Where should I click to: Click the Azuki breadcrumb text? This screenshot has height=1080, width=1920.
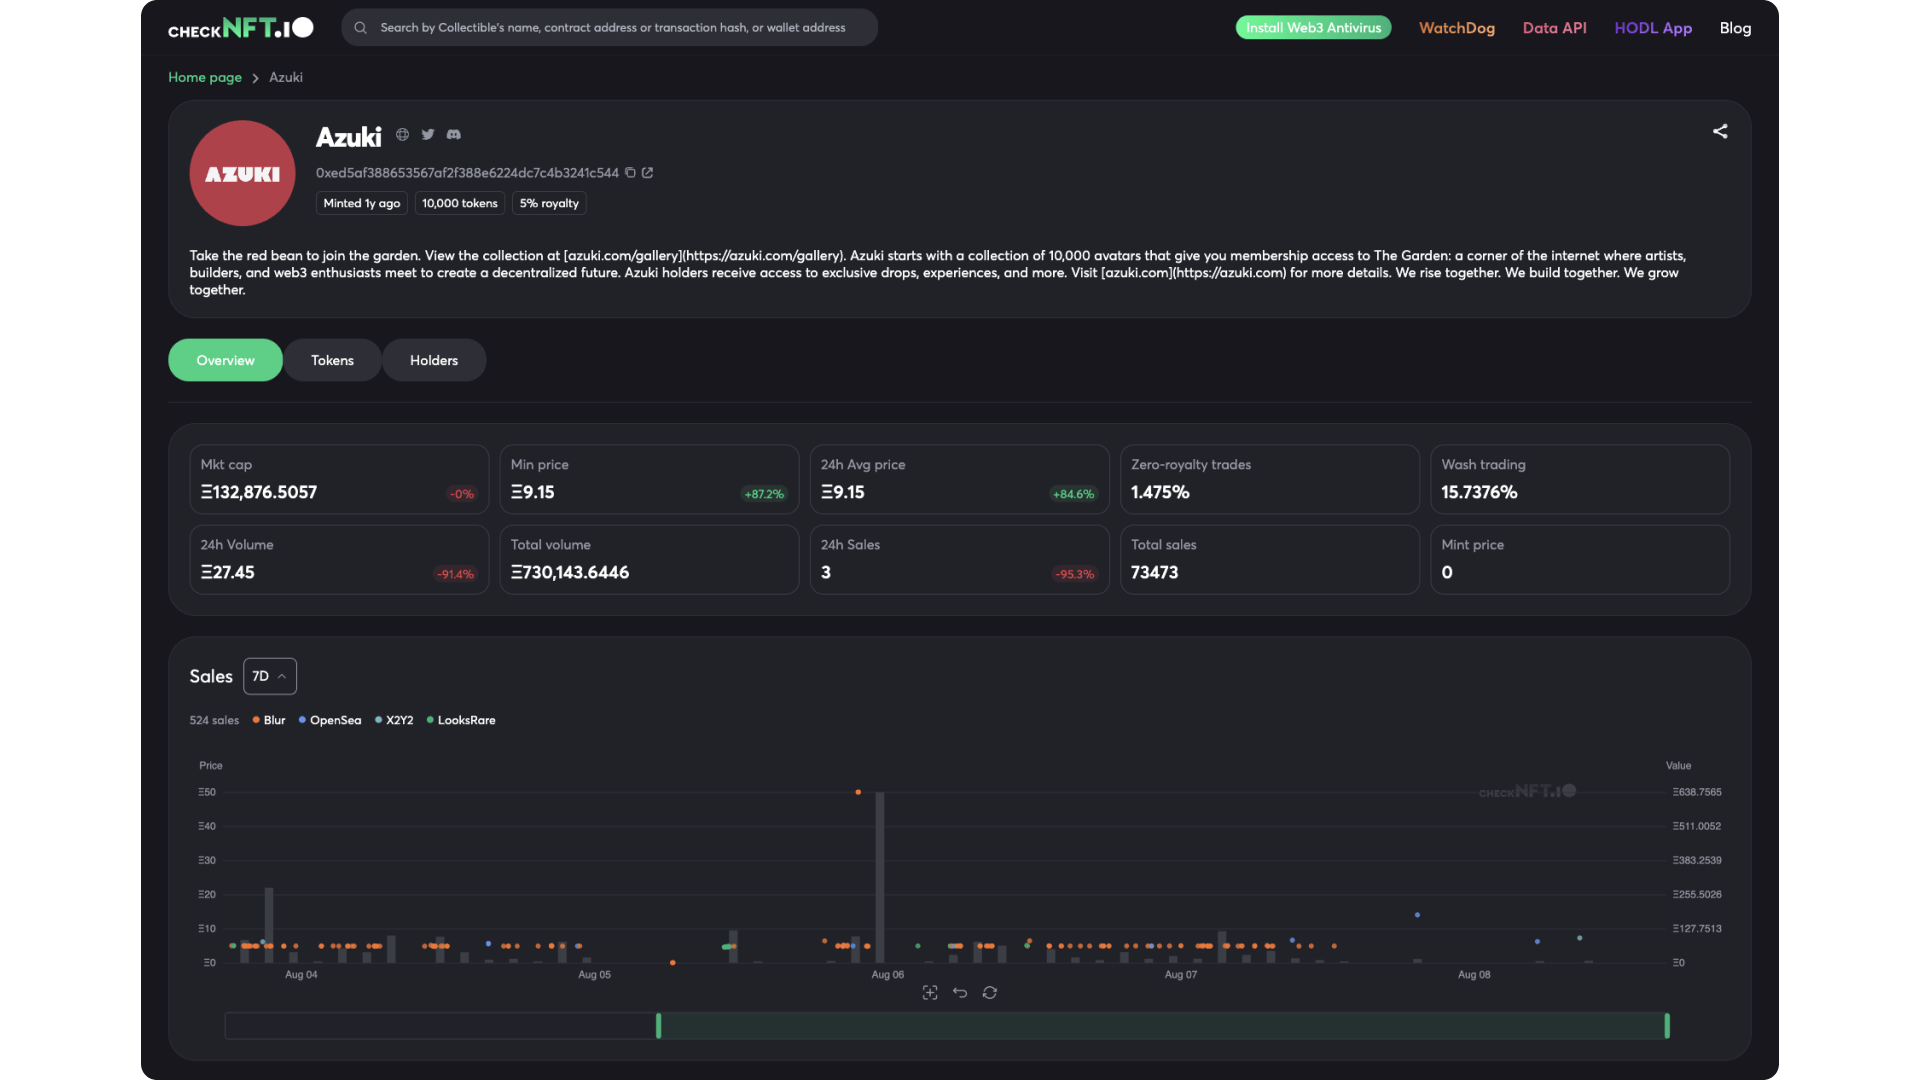coord(286,77)
